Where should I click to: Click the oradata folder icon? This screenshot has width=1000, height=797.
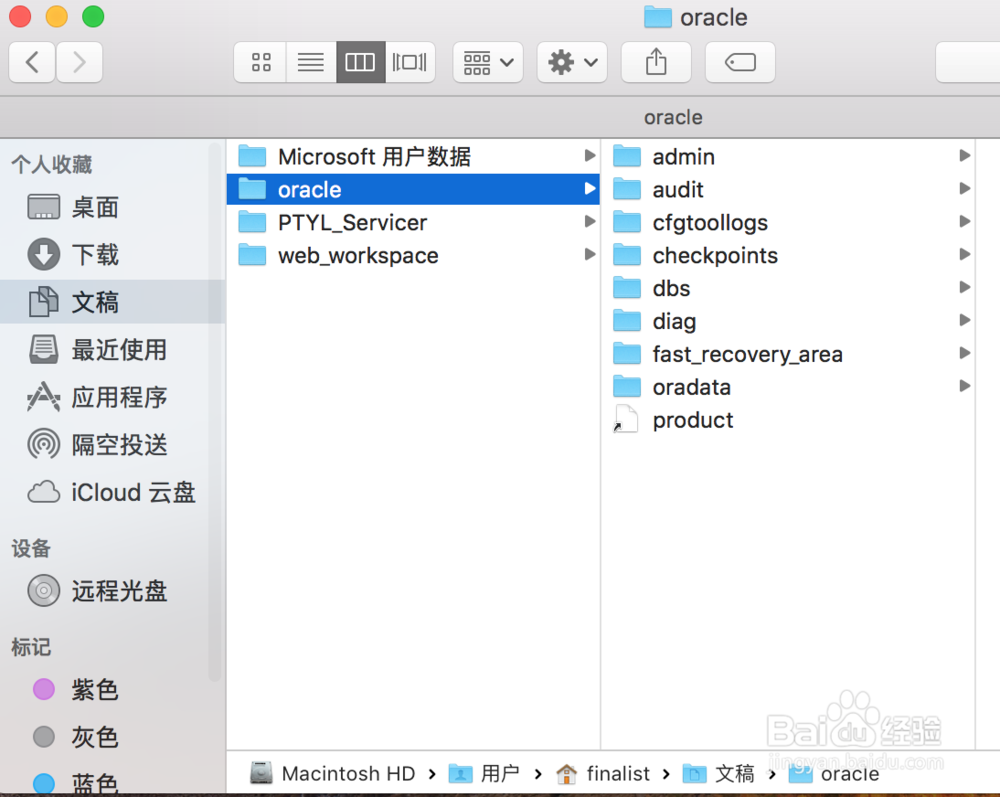(627, 386)
